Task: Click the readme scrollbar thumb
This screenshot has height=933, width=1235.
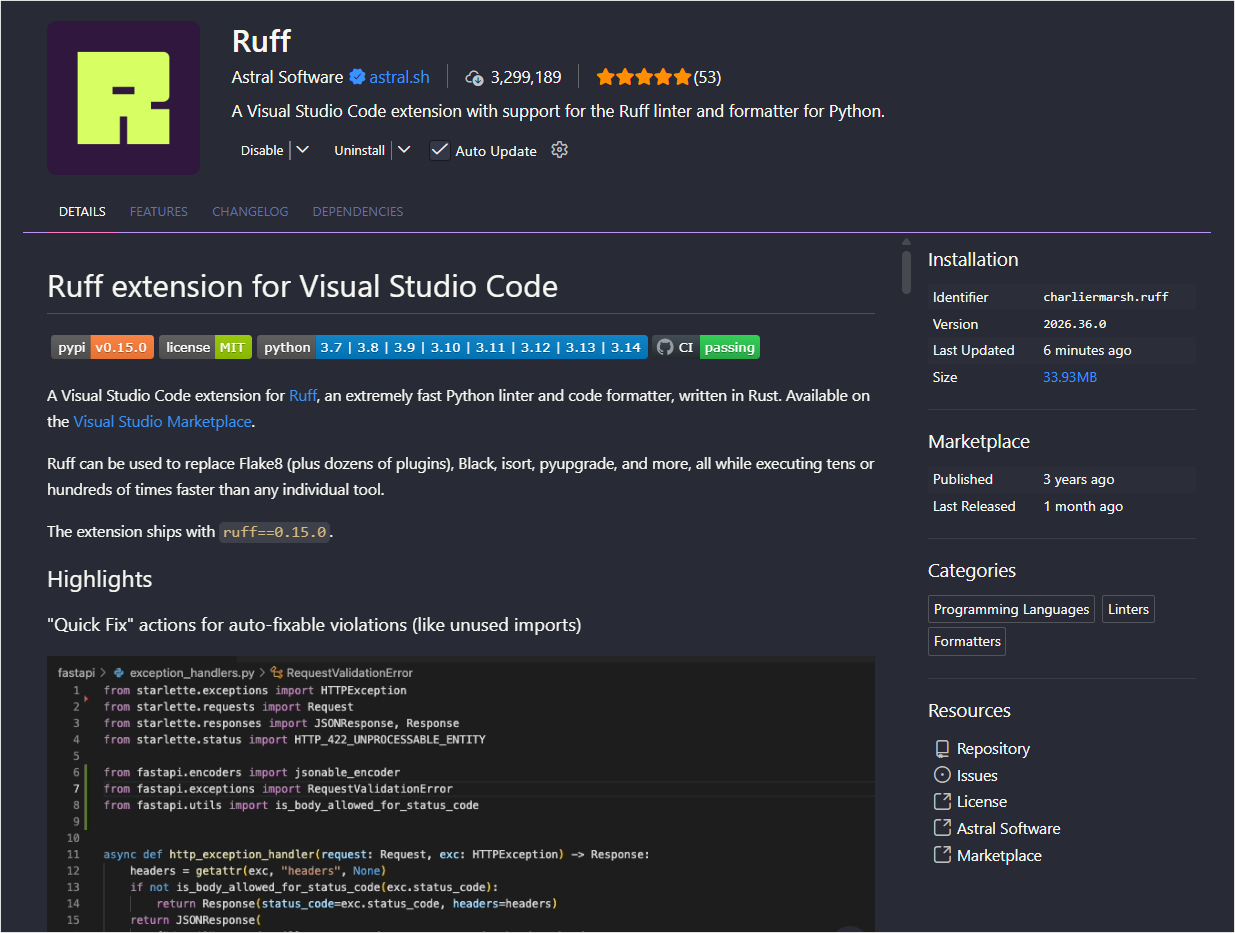Action: (906, 271)
